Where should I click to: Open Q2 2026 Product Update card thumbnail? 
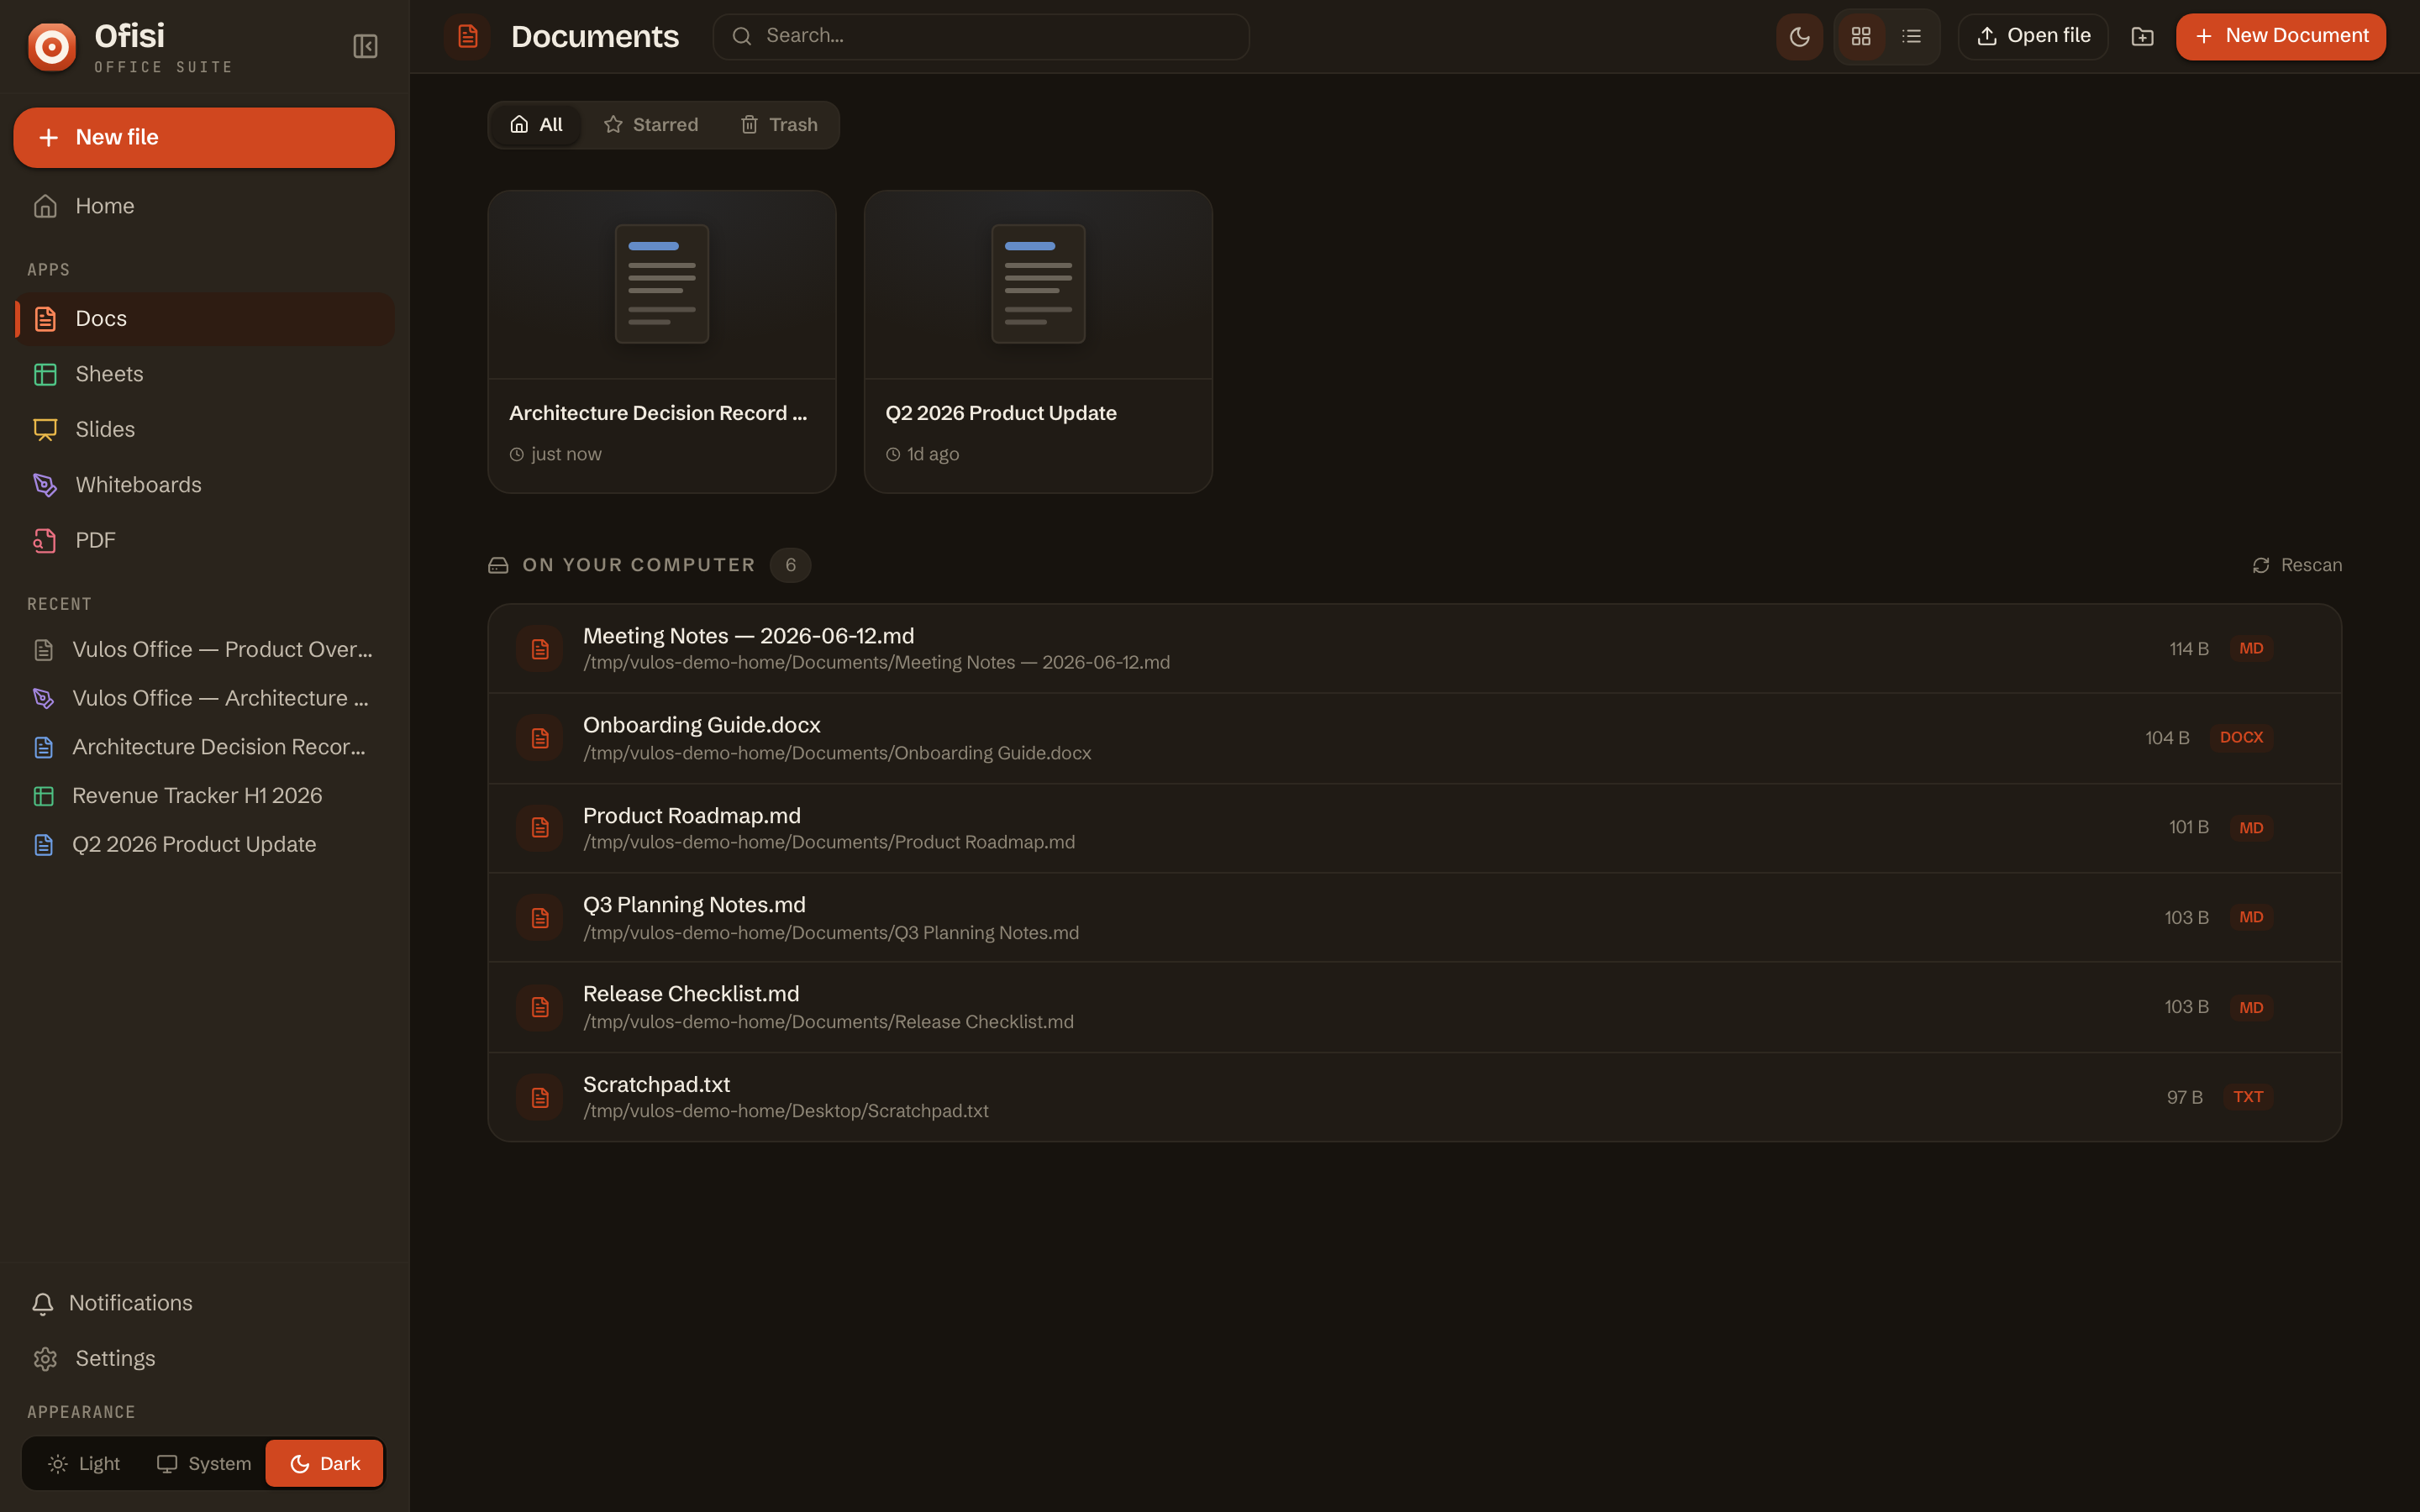click(x=1038, y=284)
